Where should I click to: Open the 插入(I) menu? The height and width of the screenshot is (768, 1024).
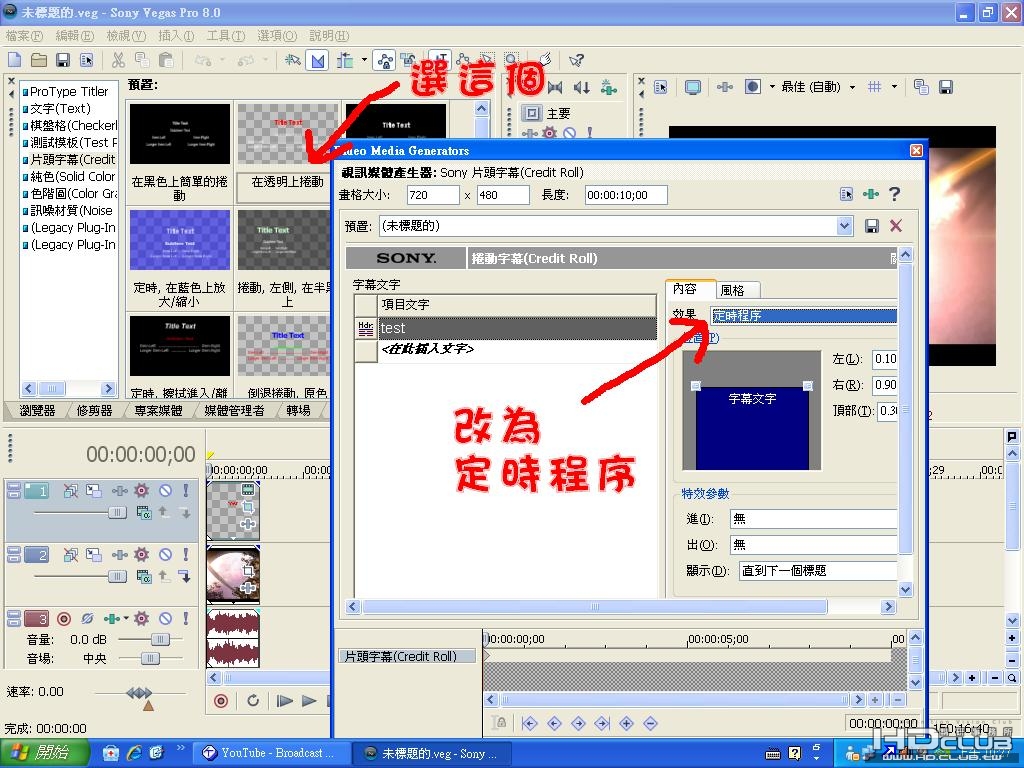[x=176, y=35]
